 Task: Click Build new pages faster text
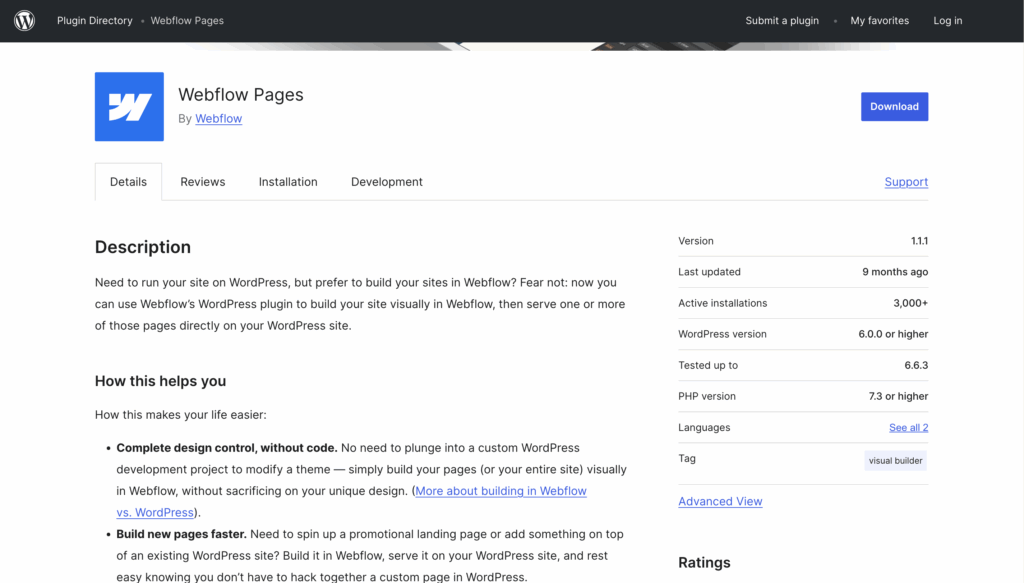(182, 534)
